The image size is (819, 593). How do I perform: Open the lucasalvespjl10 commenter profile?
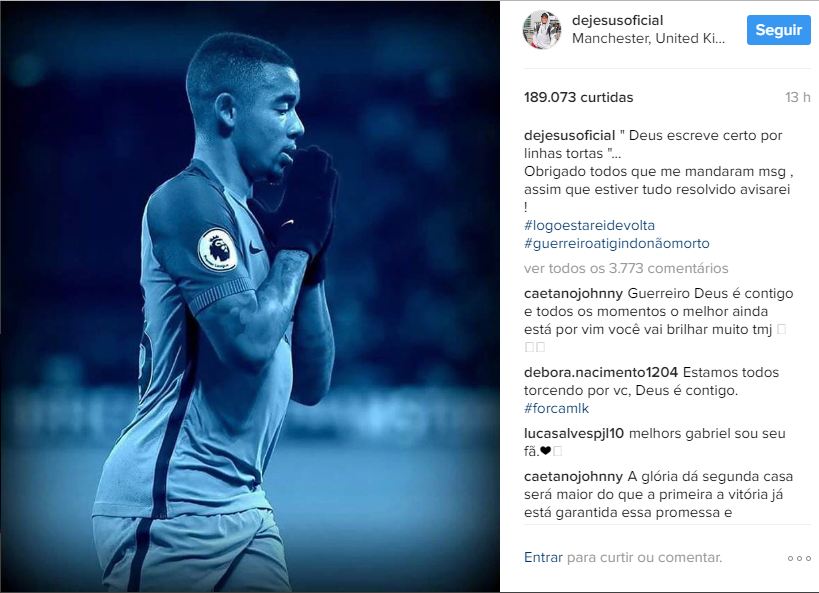click(x=574, y=434)
